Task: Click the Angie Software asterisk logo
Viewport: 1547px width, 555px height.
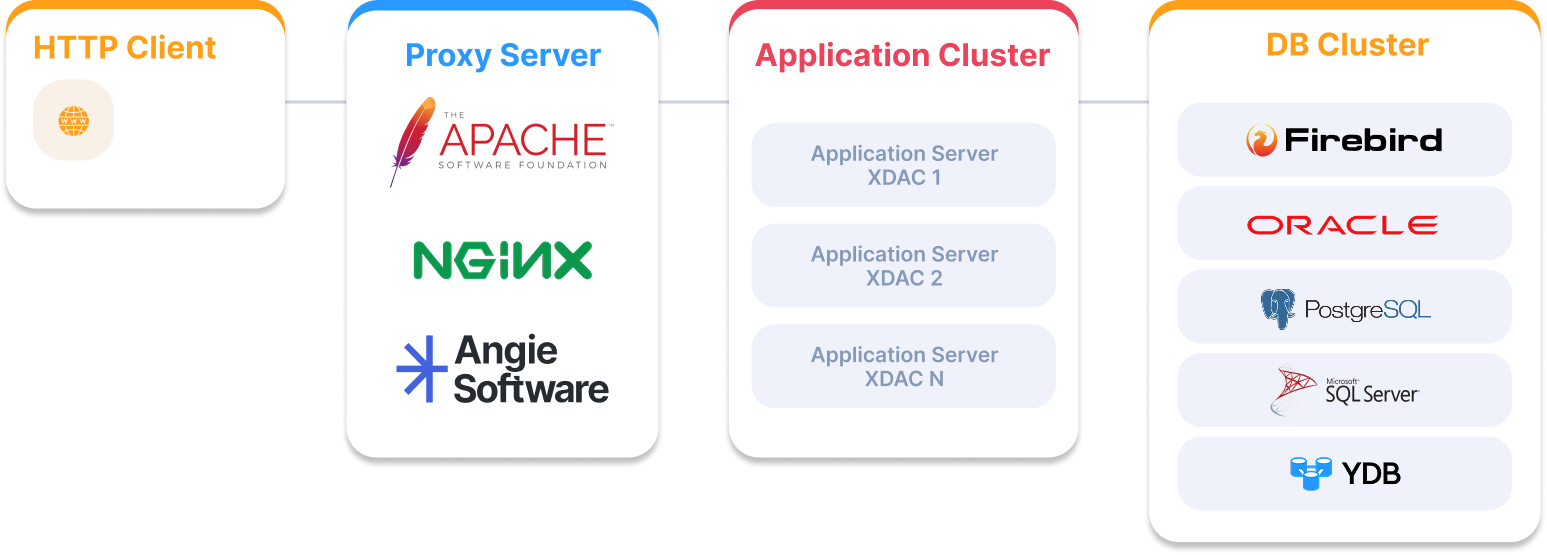Action: [x=421, y=369]
